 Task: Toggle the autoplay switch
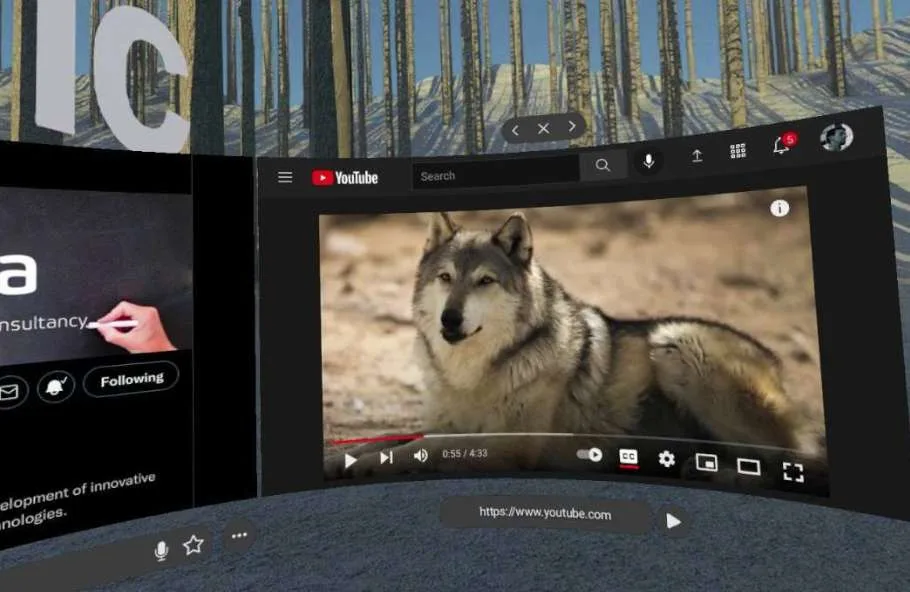coord(590,454)
